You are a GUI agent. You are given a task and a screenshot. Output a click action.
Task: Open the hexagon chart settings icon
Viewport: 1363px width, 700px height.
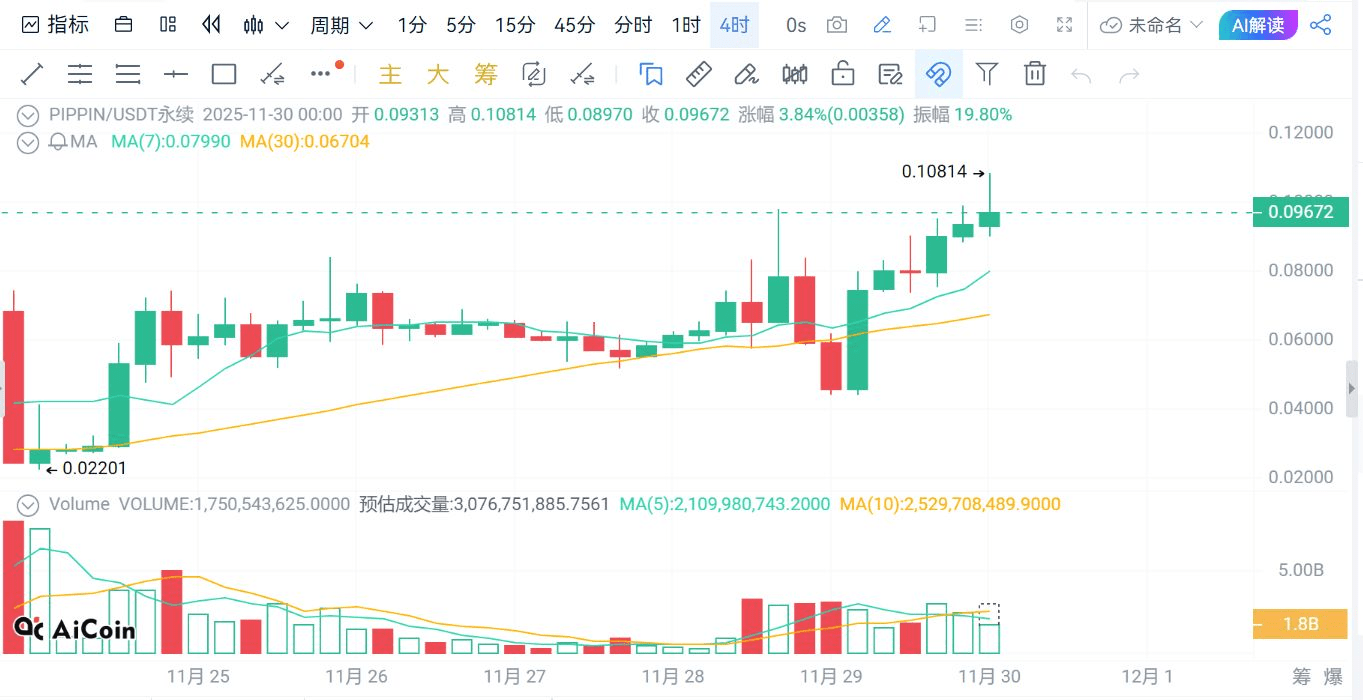point(1019,25)
